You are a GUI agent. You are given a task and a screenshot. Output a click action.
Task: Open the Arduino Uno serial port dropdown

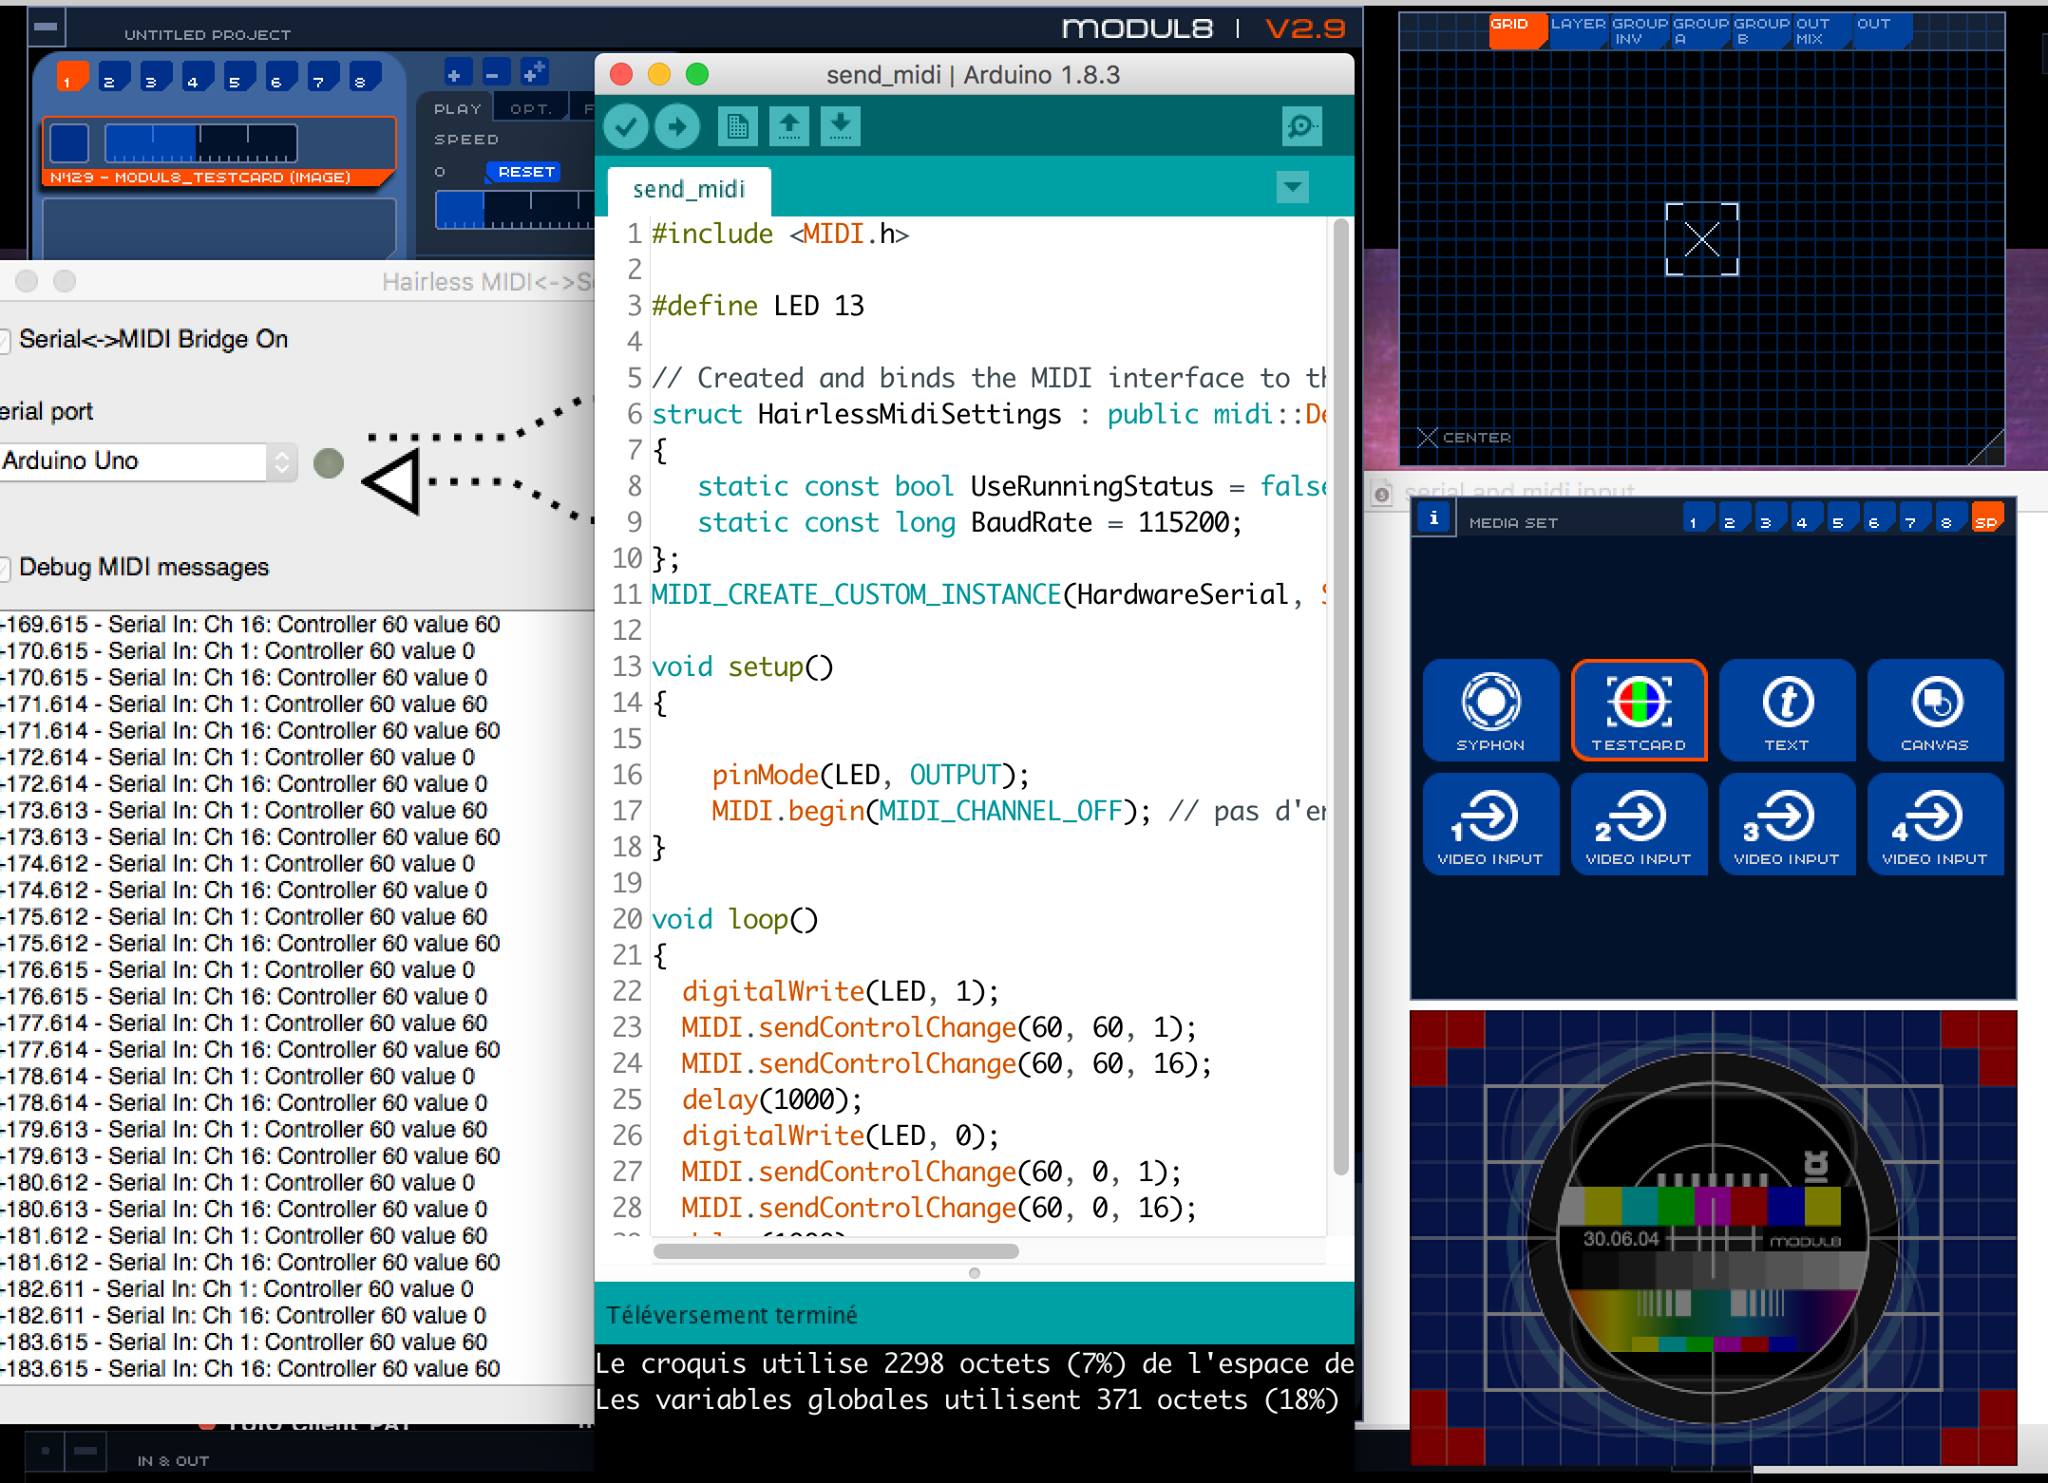coord(148,461)
